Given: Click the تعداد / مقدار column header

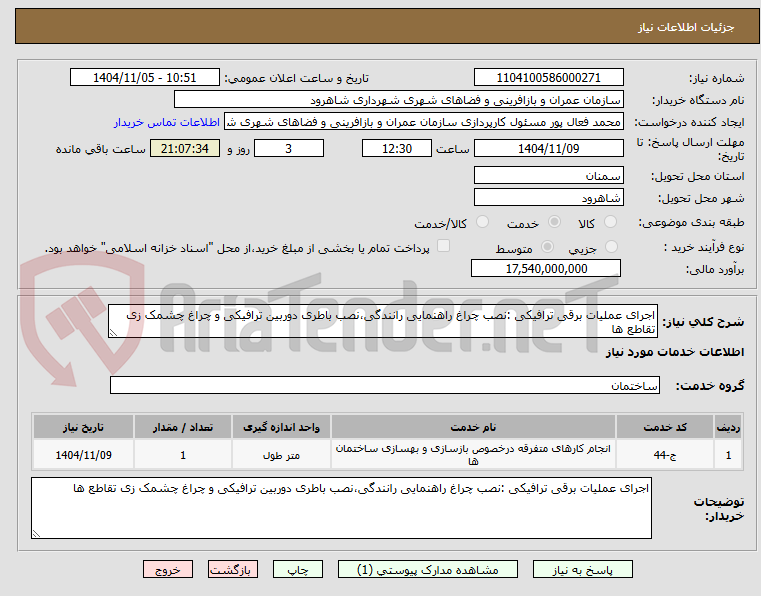Looking at the screenshot, I should [x=183, y=427].
